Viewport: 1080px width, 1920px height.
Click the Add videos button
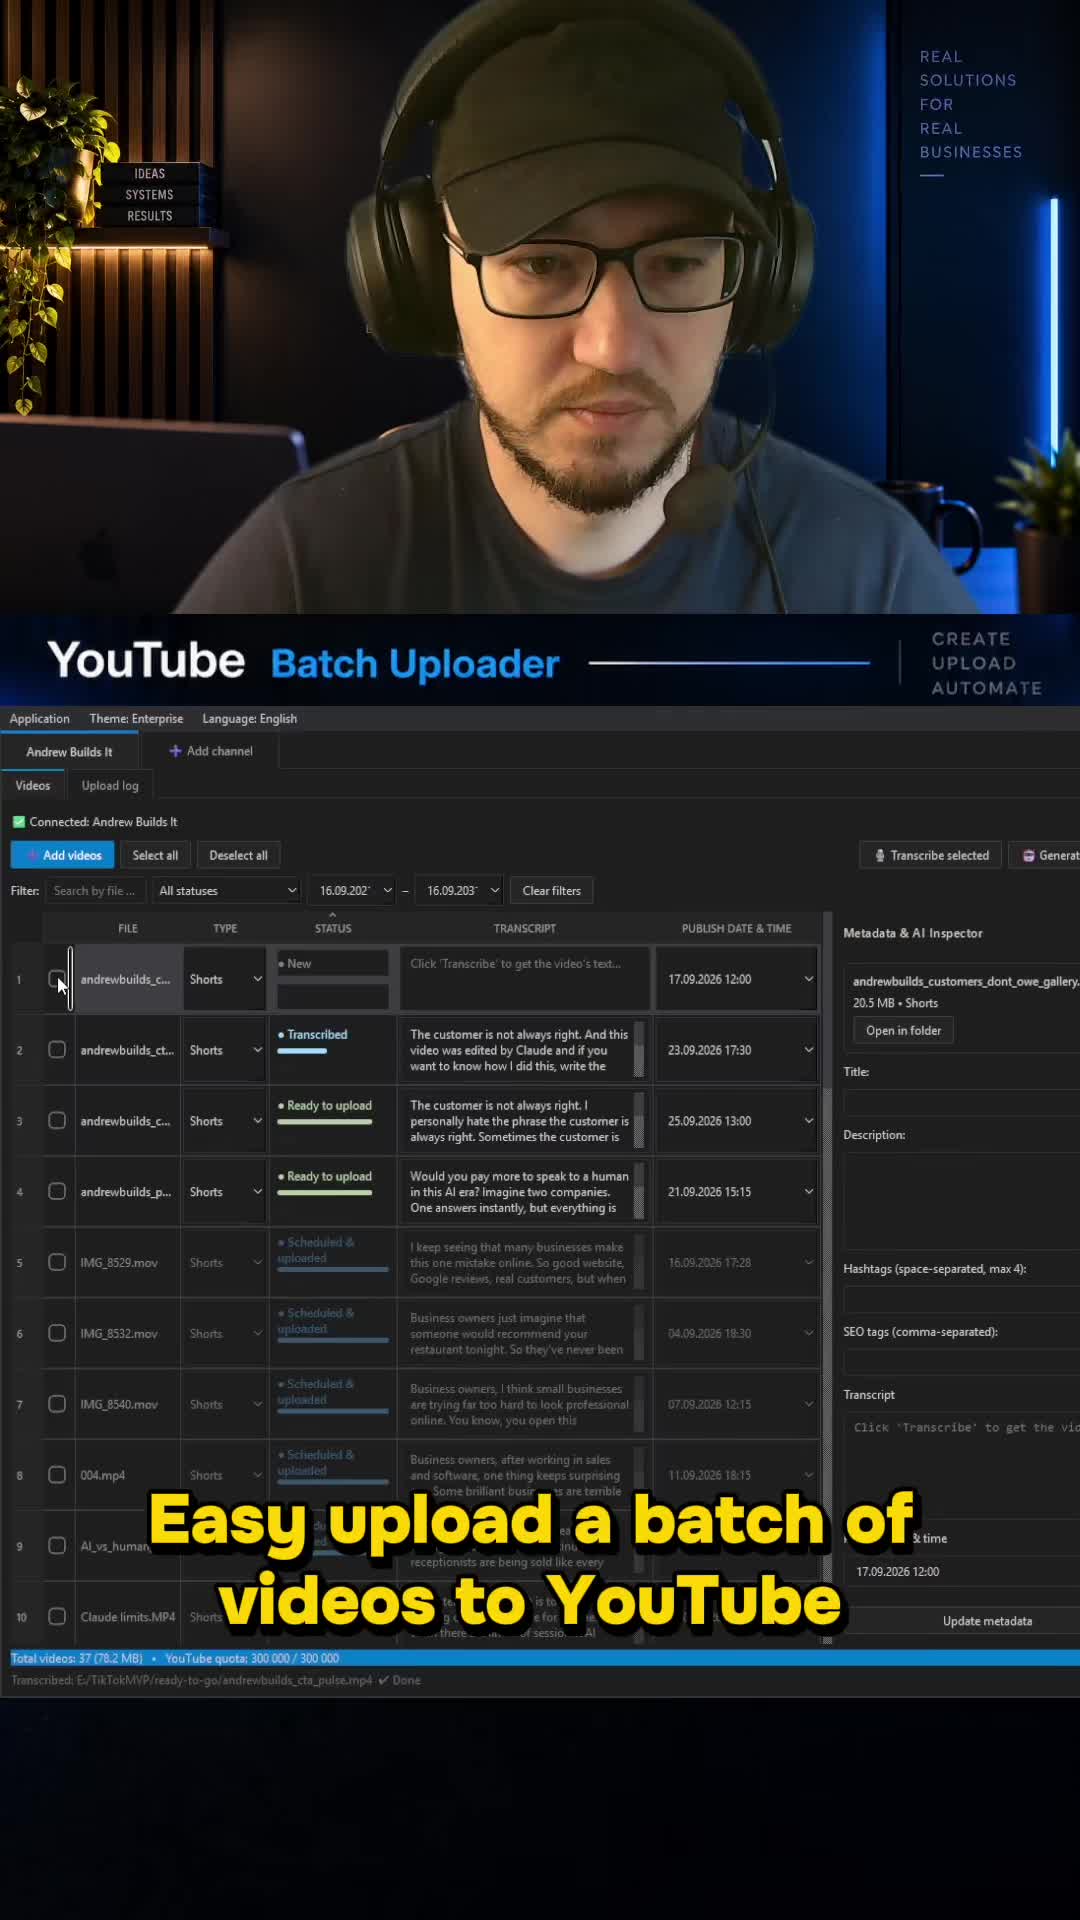point(62,855)
